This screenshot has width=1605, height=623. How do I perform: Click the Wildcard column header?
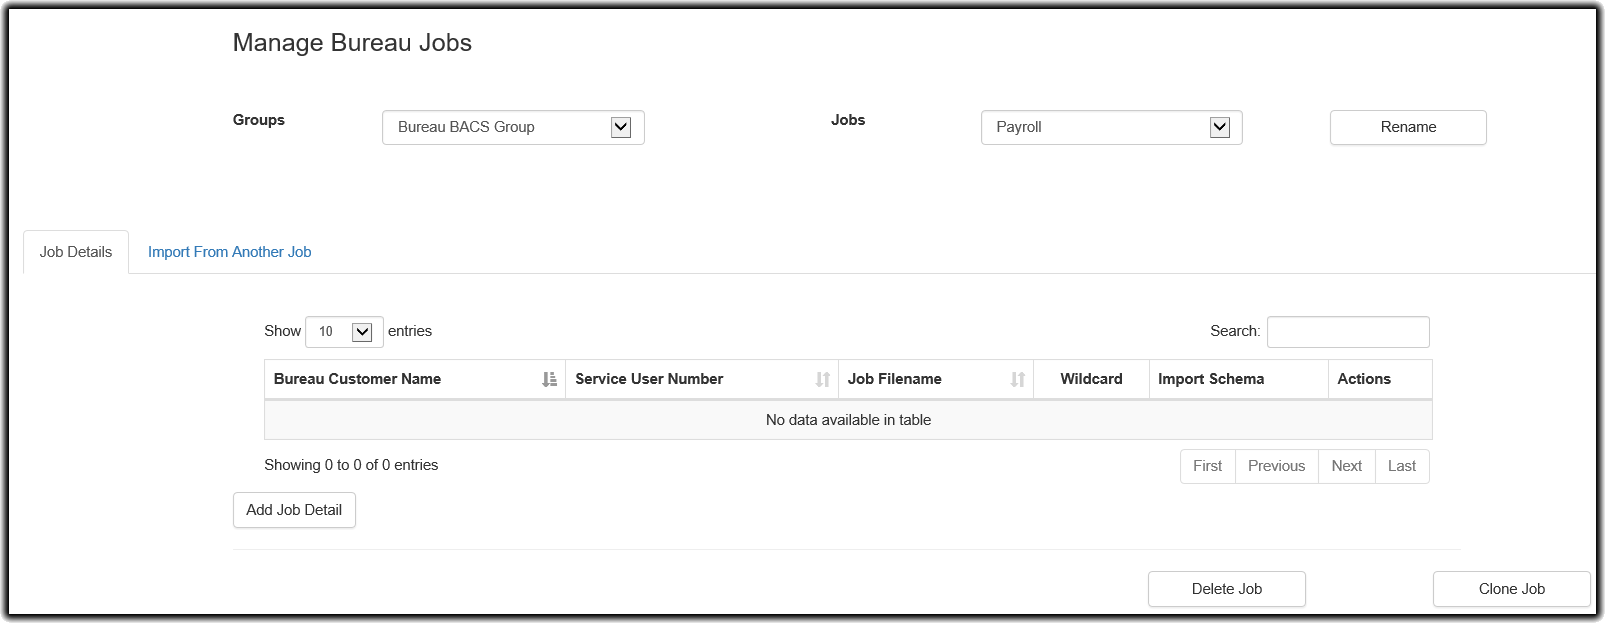(1091, 379)
